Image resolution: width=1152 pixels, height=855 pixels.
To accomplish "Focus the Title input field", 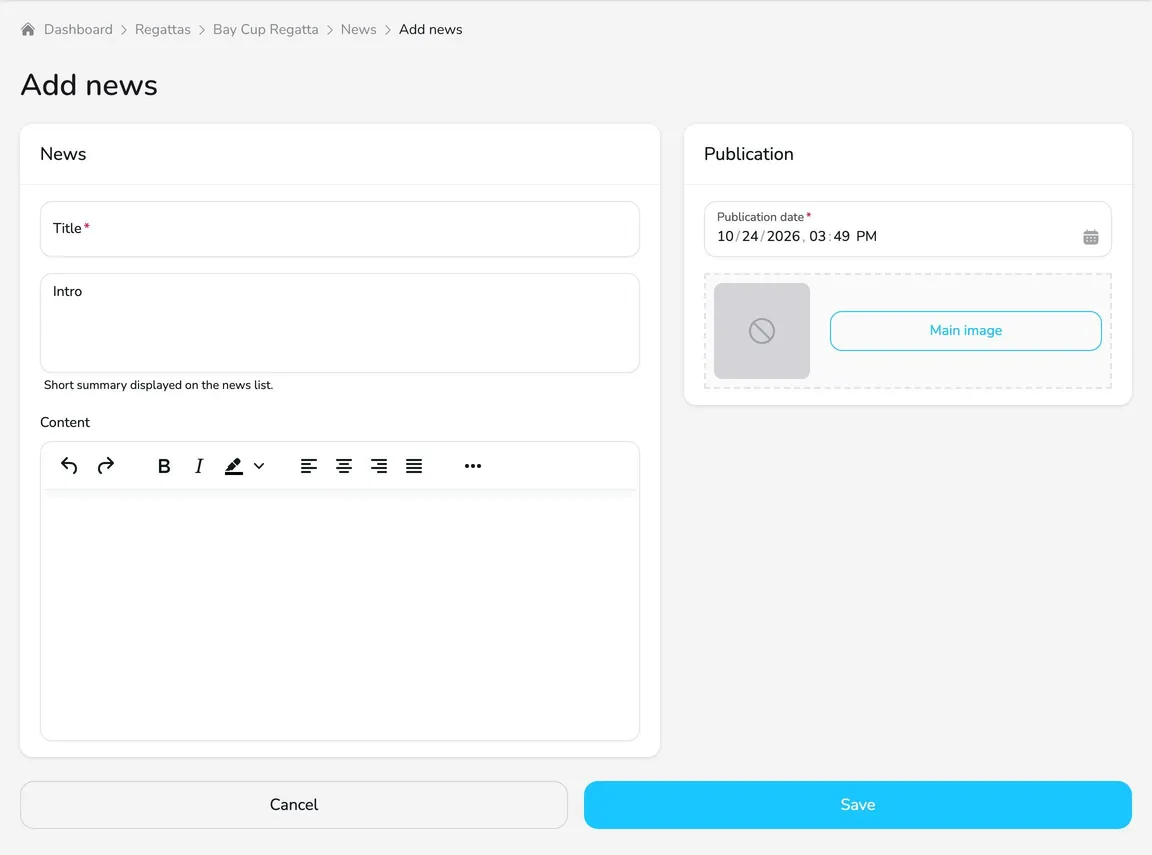I will coord(339,229).
